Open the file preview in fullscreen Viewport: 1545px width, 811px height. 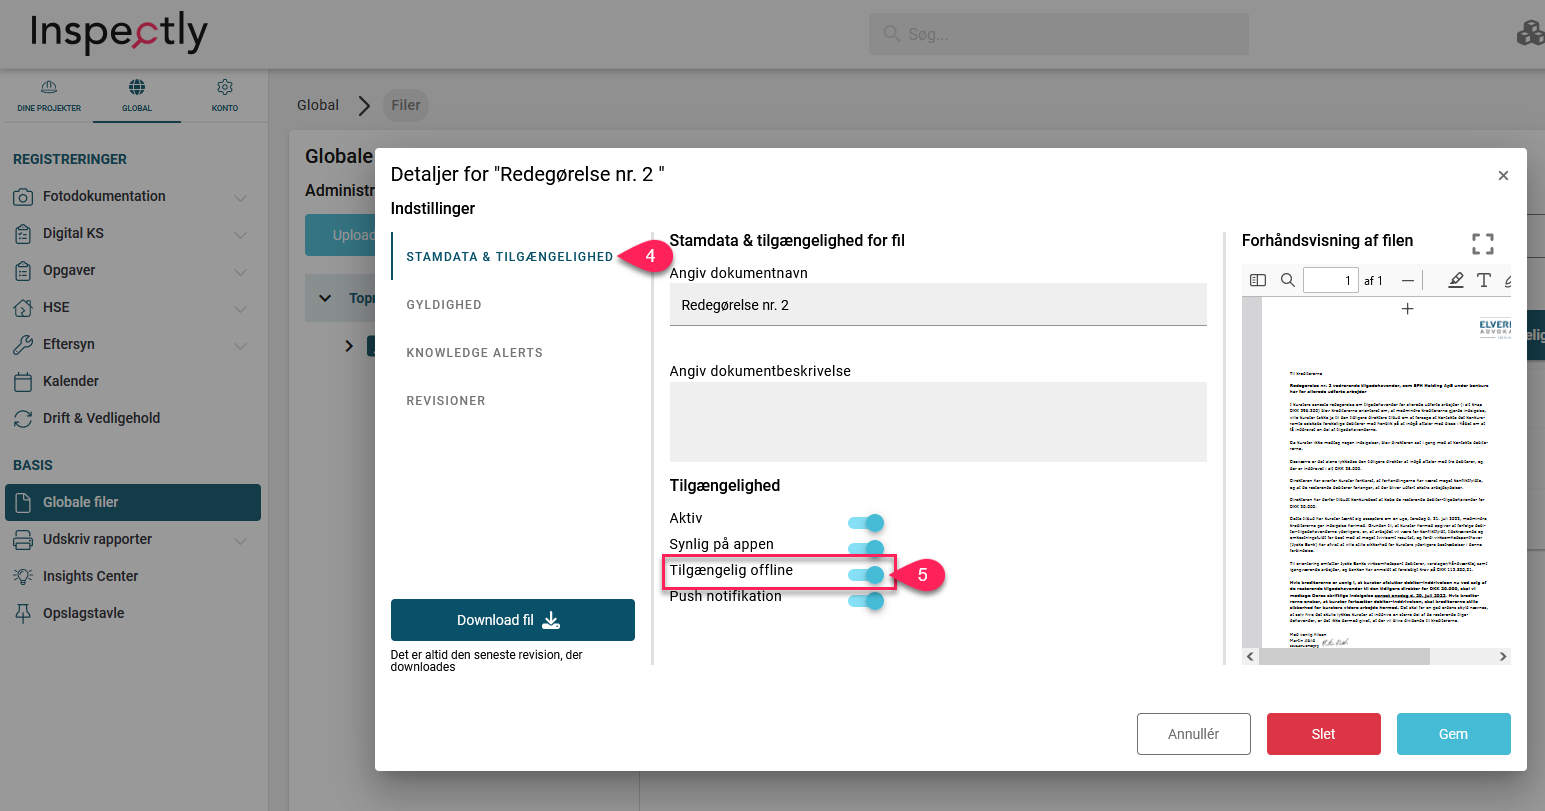[1483, 243]
